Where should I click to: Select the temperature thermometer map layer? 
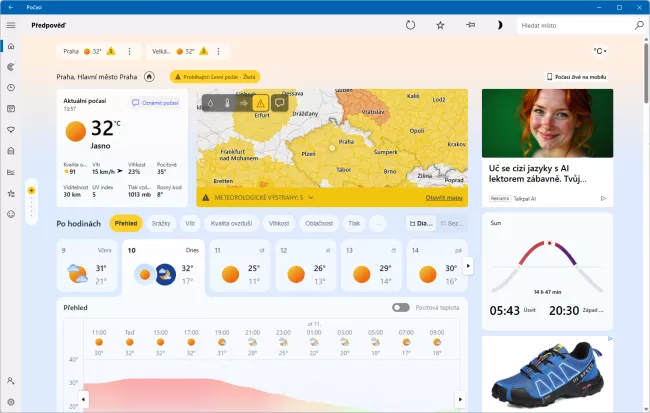pos(227,103)
